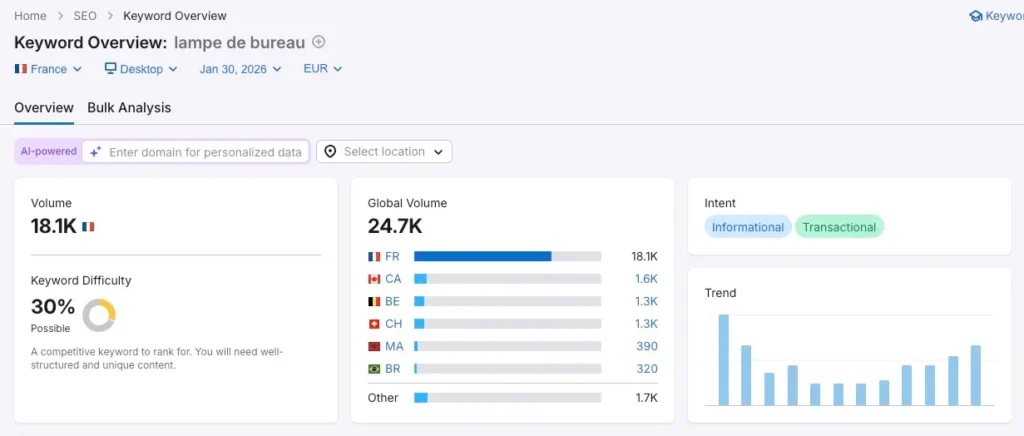The height and width of the screenshot is (436, 1024).
Task: Click the France flag next to Volume 18.1K
Action: point(88,226)
